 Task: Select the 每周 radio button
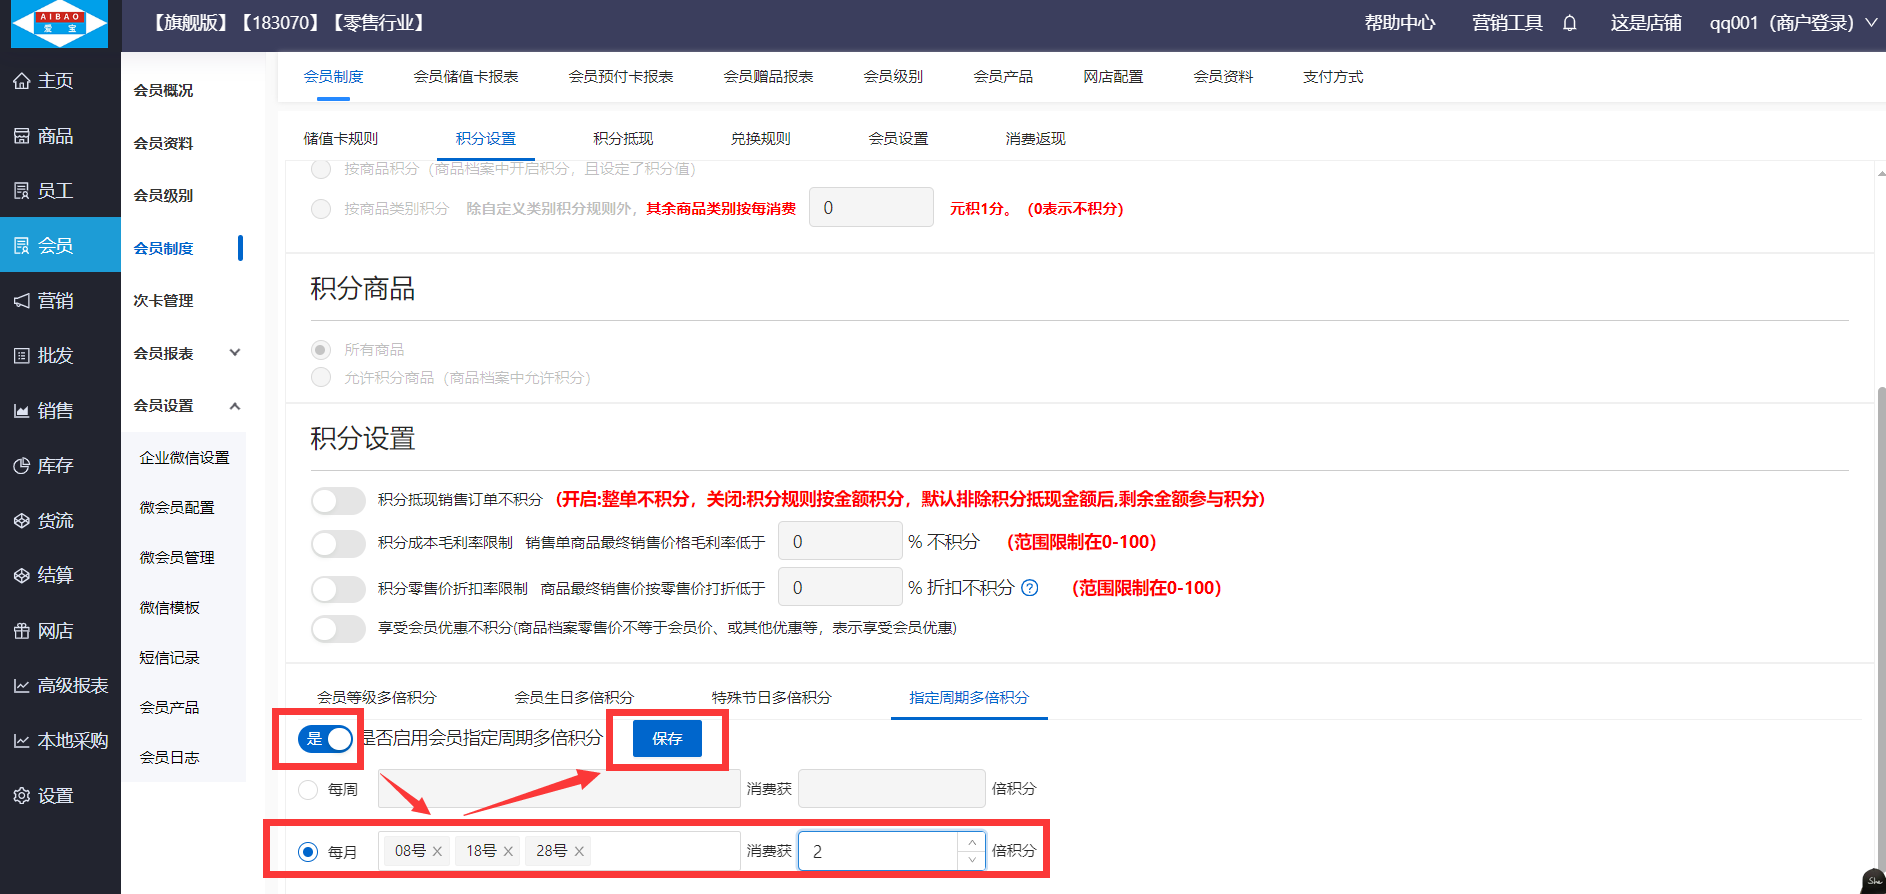pyautogui.click(x=308, y=790)
